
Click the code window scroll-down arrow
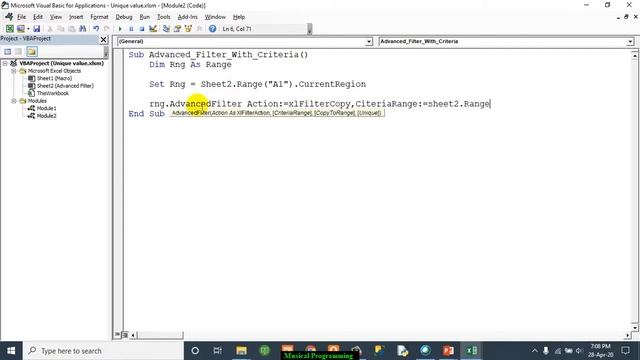(635, 327)
